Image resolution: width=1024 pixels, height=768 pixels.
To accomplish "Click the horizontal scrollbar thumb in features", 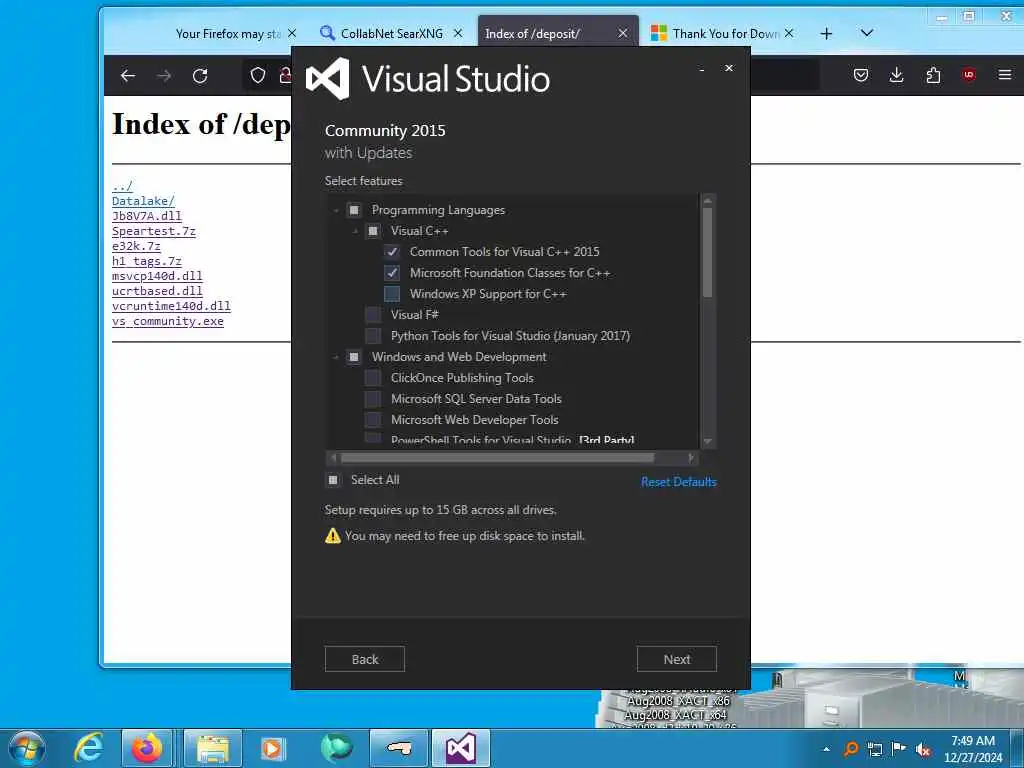I will (x=497, y=458).
